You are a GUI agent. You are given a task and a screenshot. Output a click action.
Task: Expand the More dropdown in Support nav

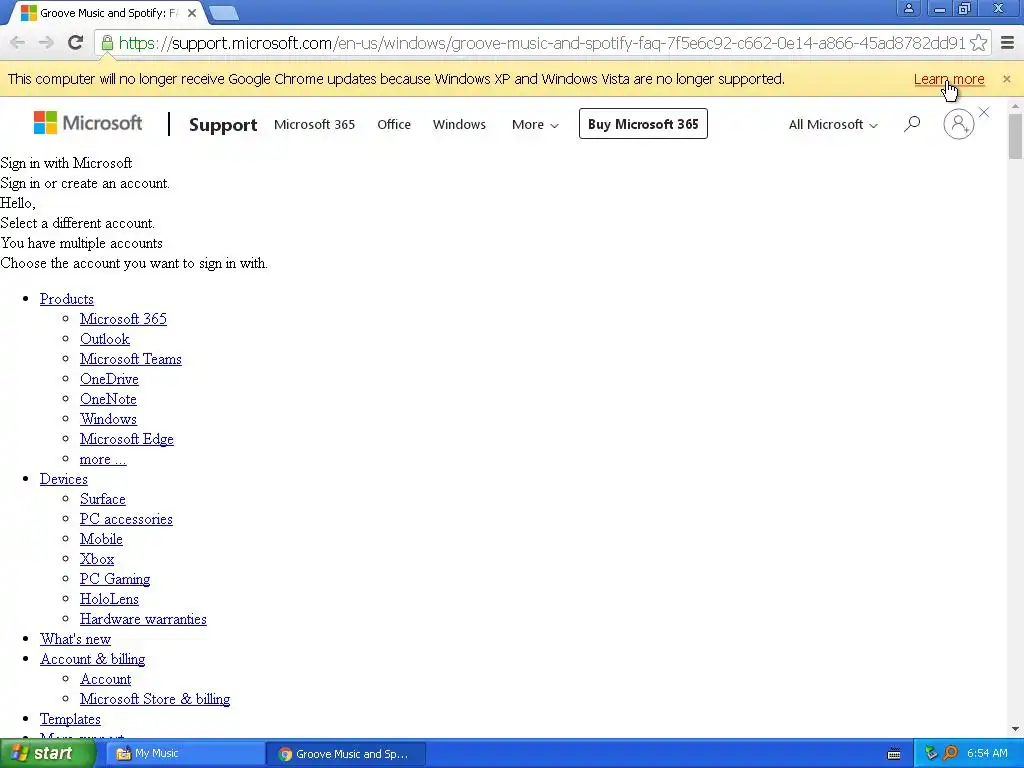[x=535, y=124]
